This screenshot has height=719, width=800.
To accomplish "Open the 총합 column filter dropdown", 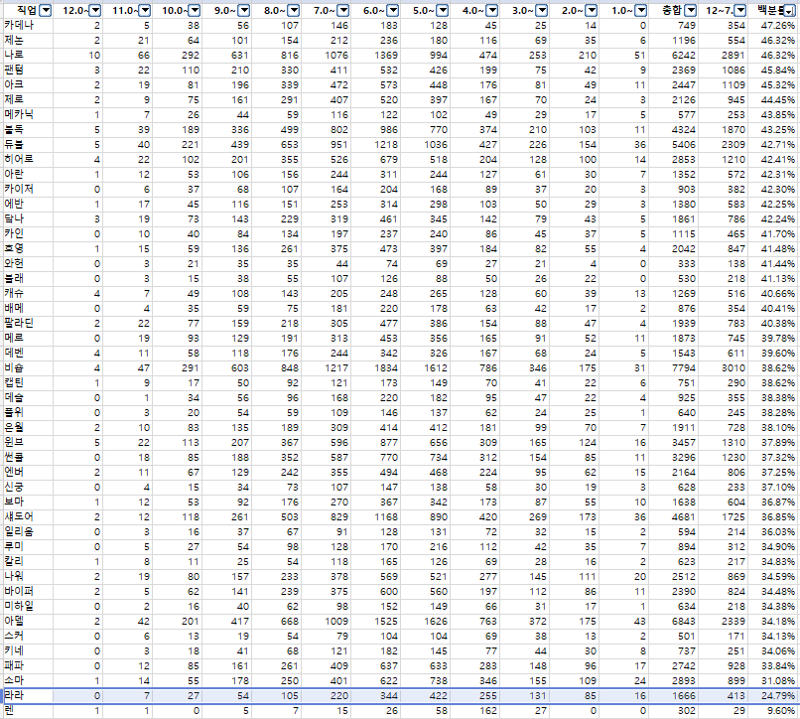I will [x=691, y=10].
